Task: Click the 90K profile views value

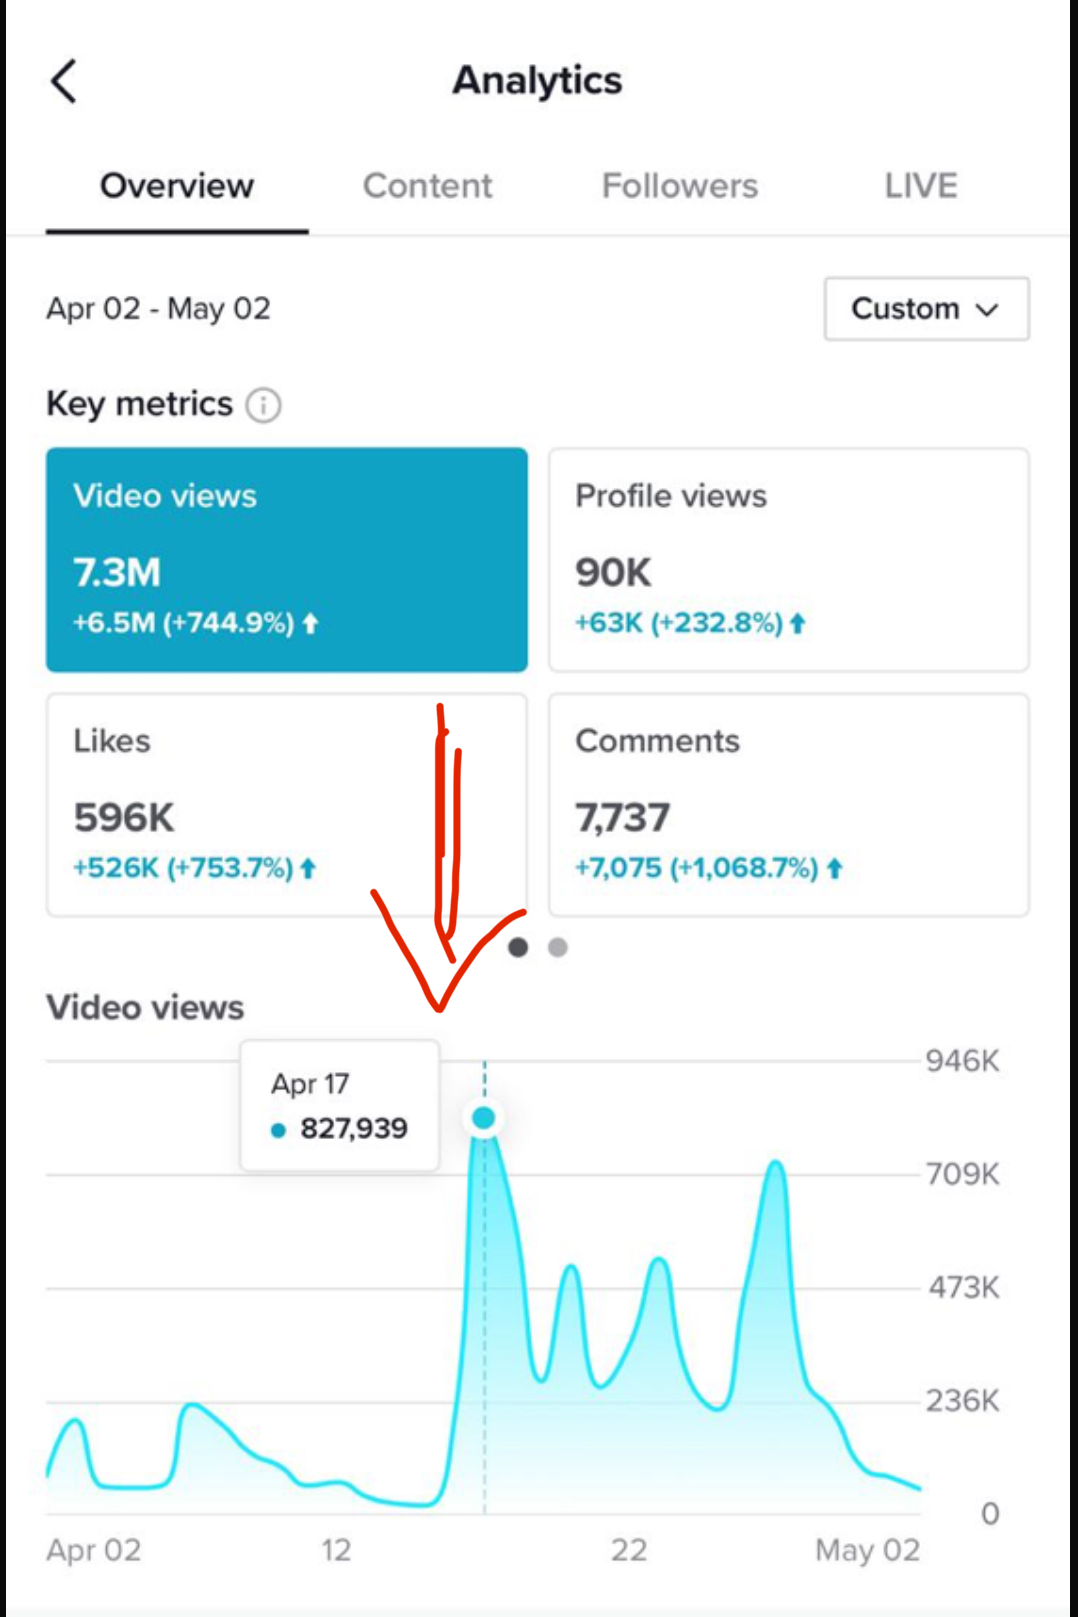Action: point(613,573)
